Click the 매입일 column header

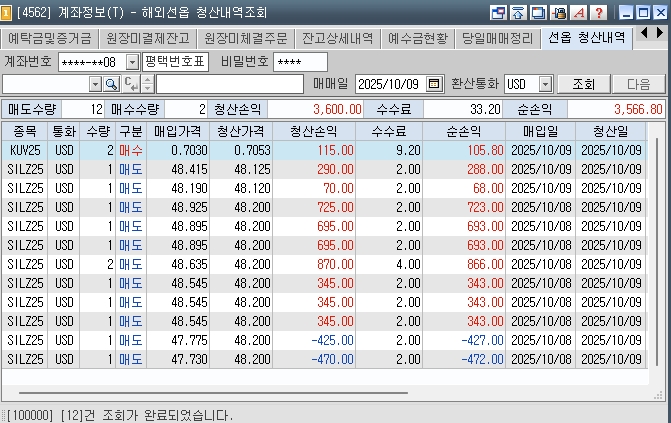pos(540,131)
